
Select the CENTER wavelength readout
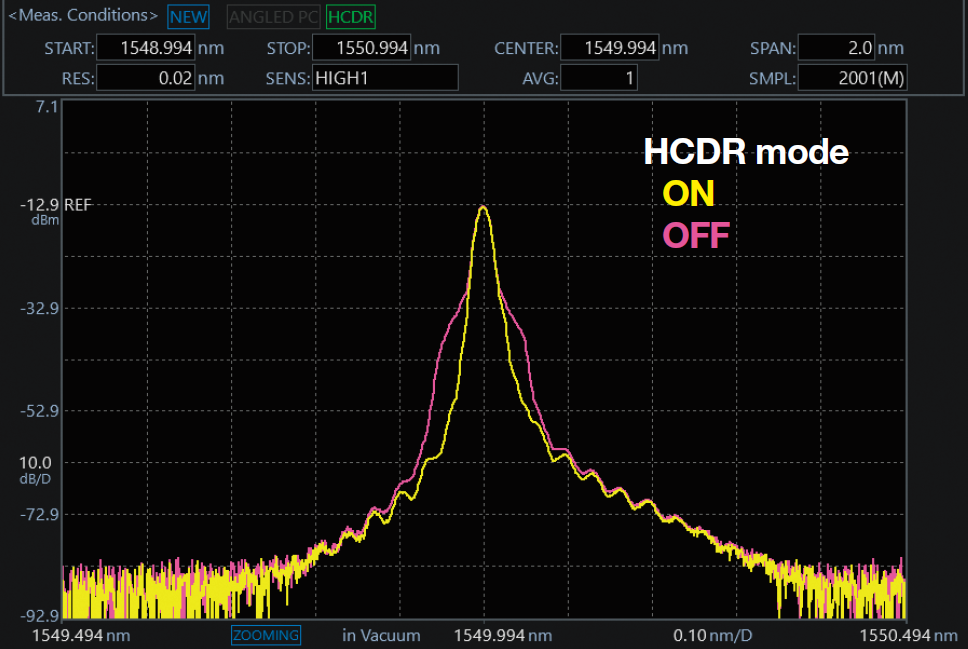pyautogui.click(x=610, y=47)
